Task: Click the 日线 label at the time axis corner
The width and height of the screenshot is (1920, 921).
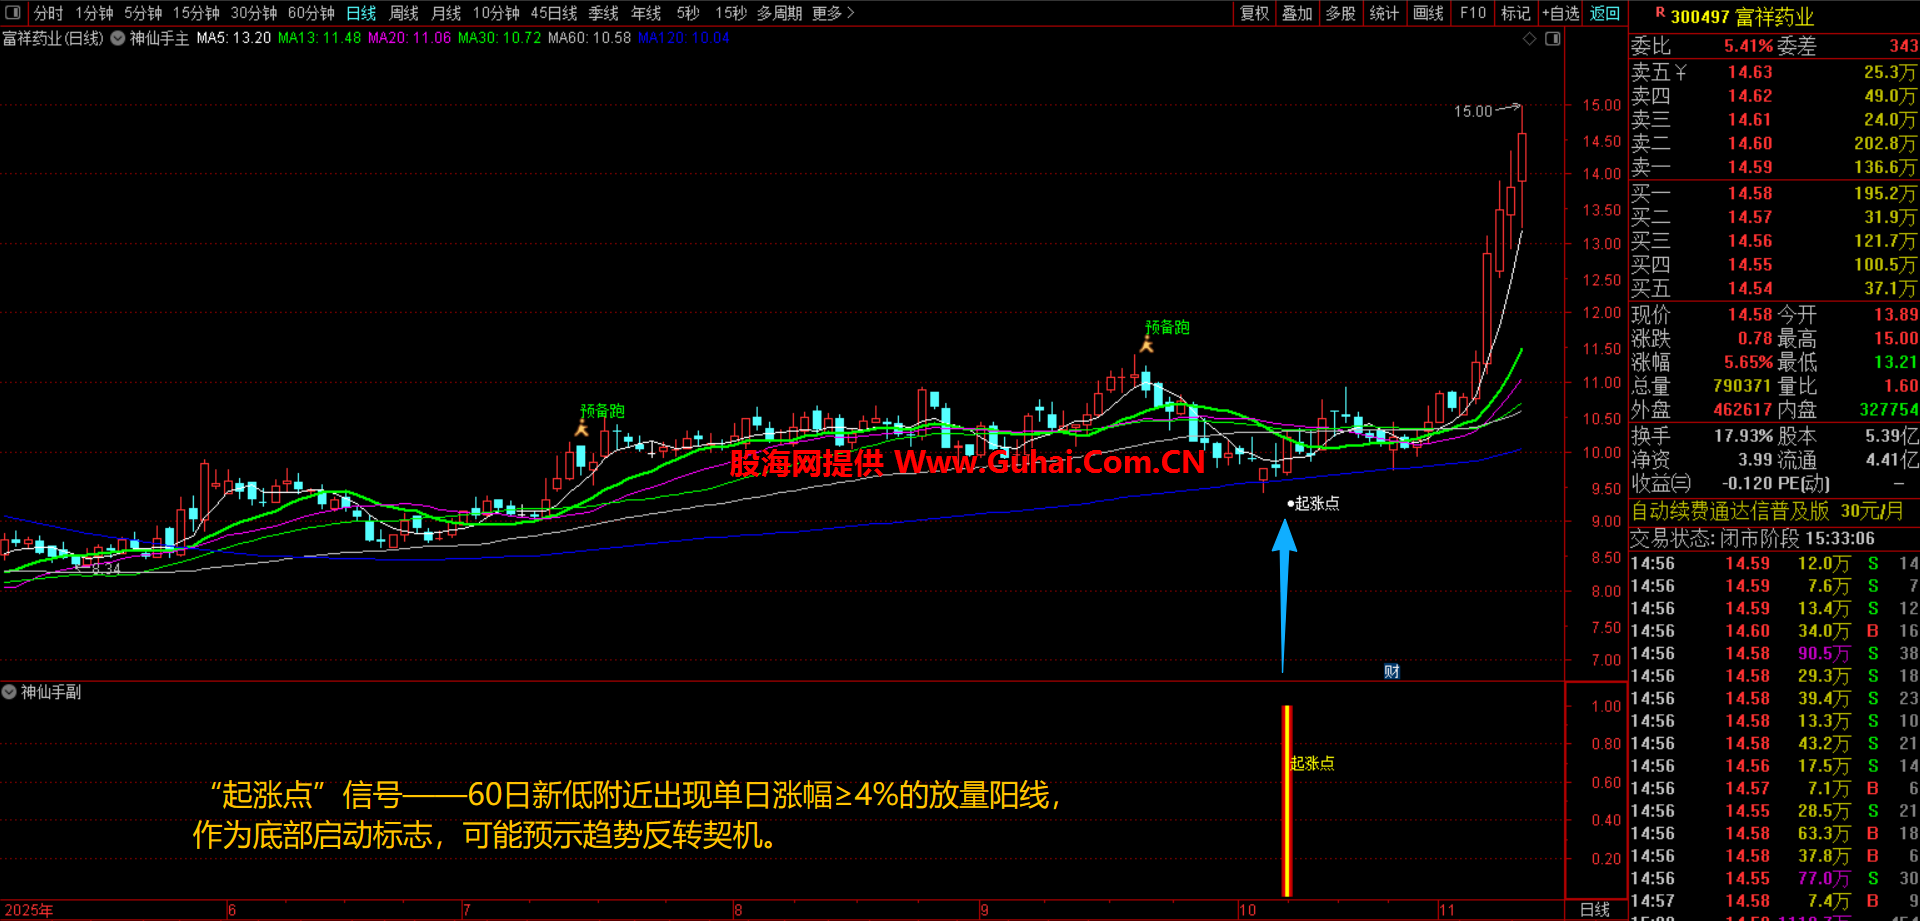Action: [x=1594, y=909]
